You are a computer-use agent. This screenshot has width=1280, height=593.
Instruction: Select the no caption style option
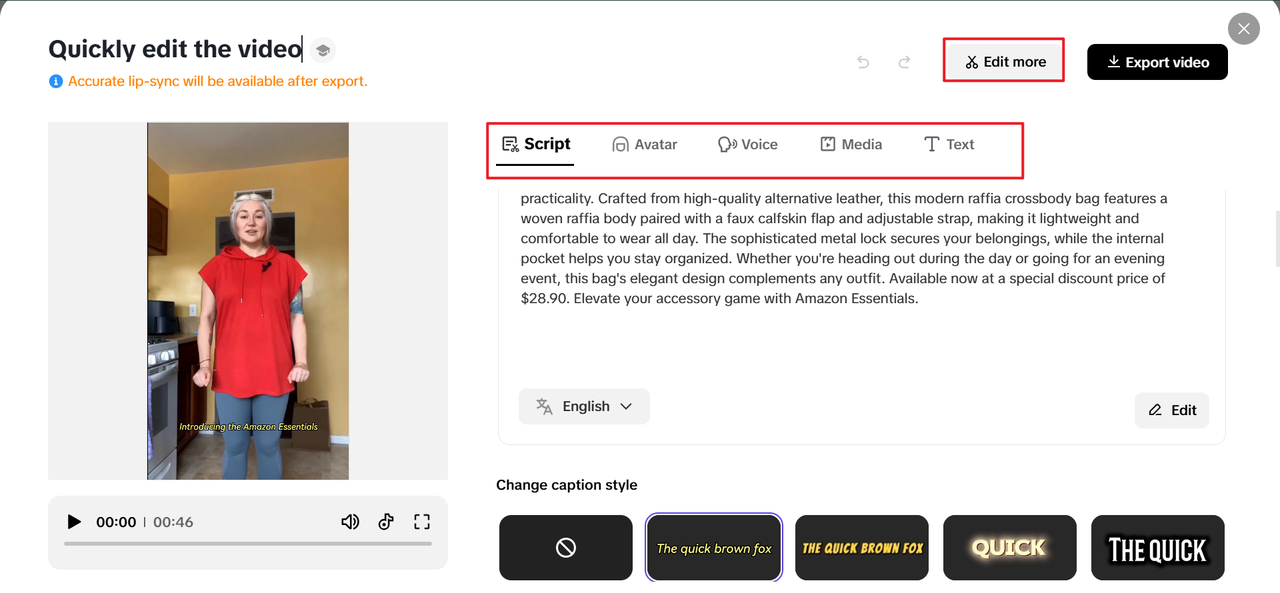click(x=566, y=547)
